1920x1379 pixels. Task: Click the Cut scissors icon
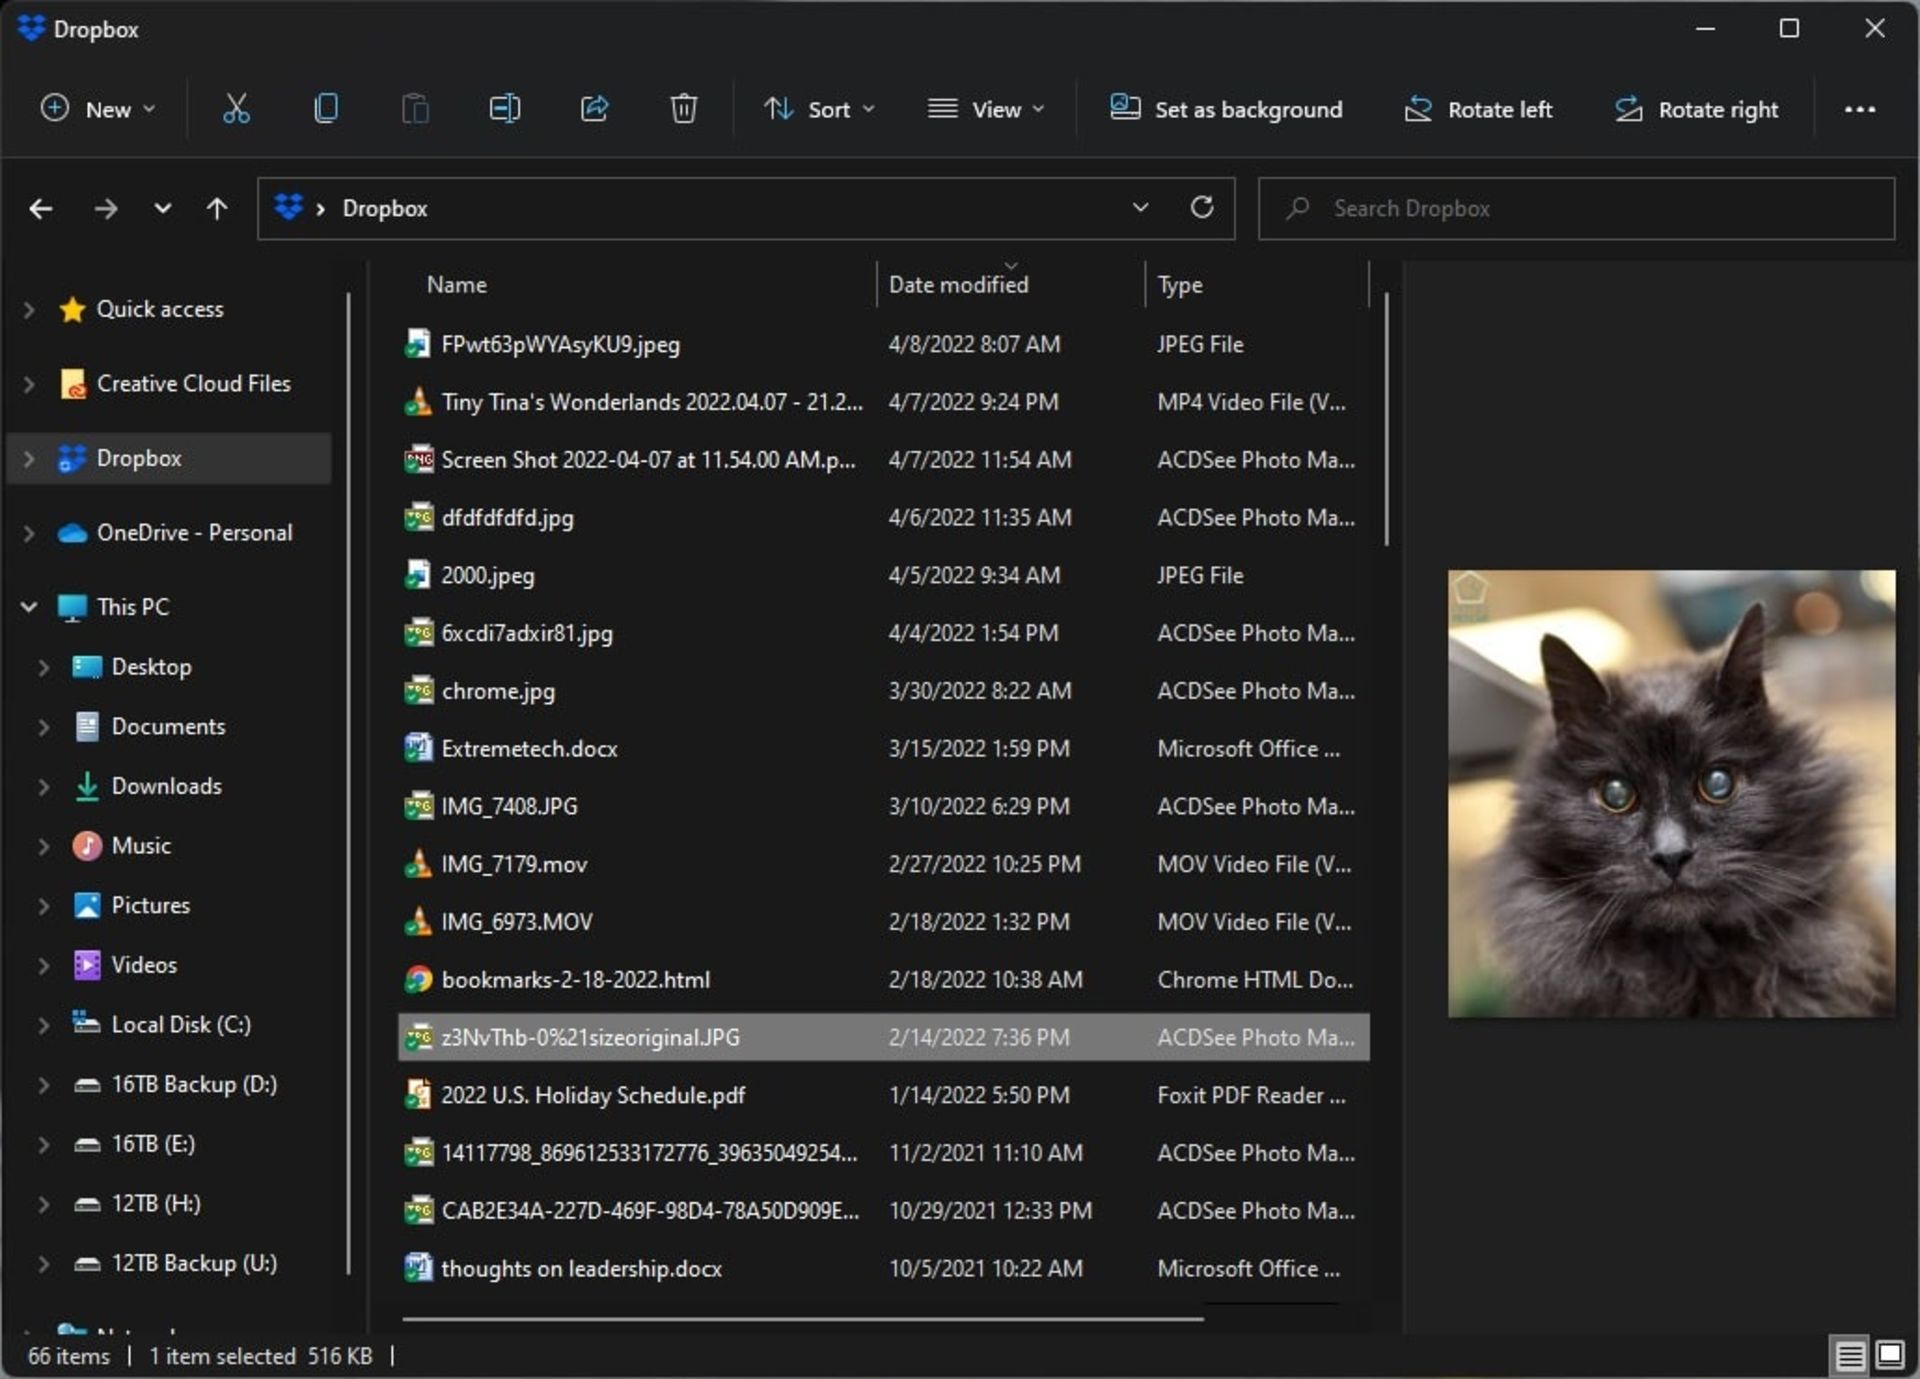pos(236,109)
